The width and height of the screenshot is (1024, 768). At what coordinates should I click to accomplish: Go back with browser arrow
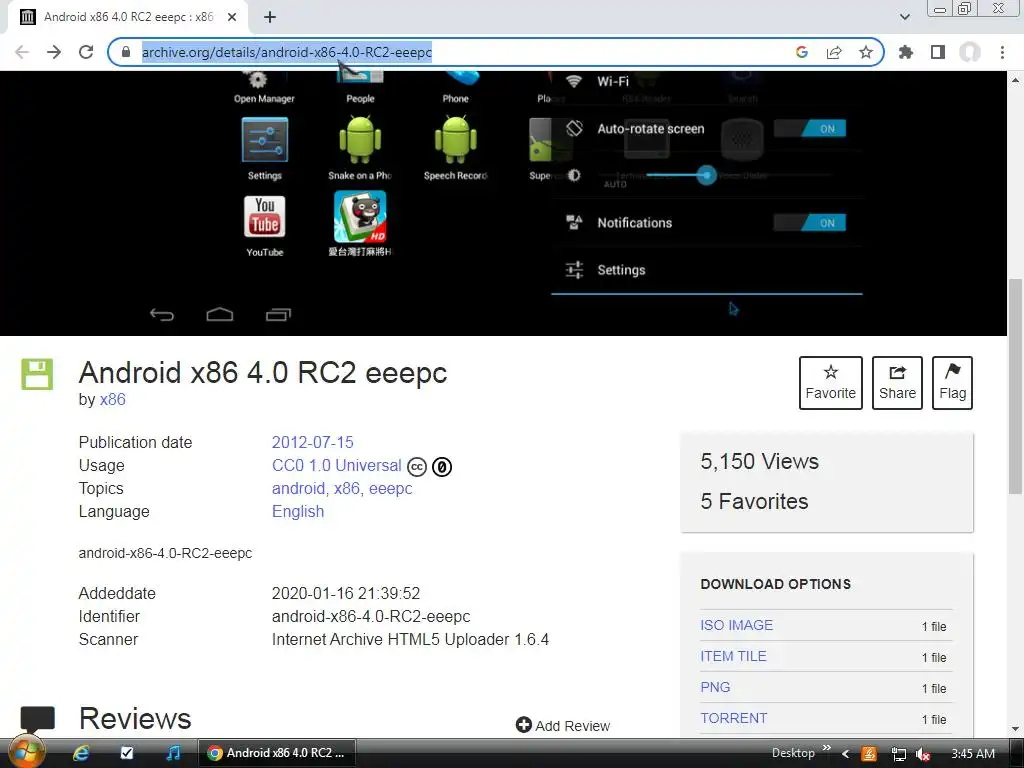(x=22, y=52)
